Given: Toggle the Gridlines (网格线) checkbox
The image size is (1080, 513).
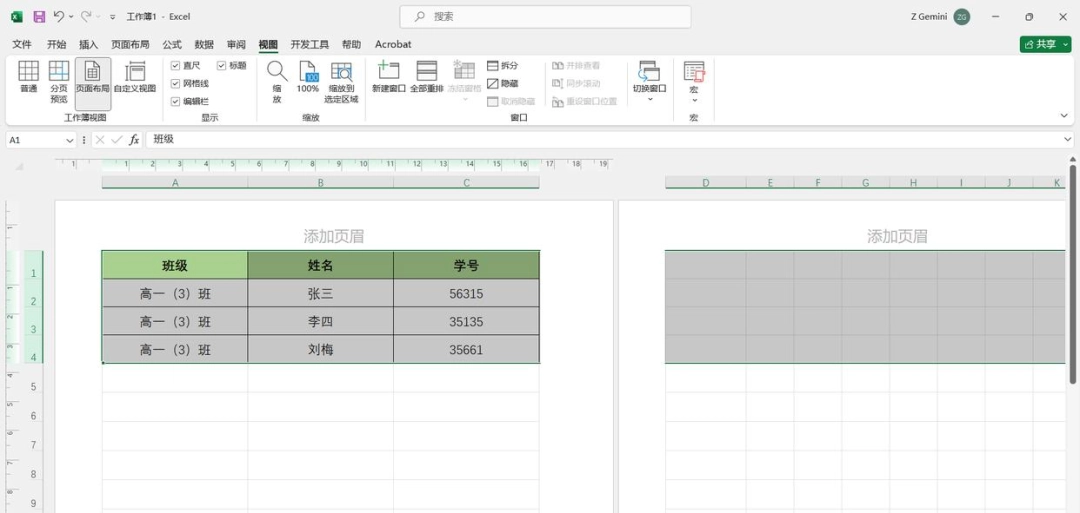Looking at the screenshot, I should (175, 83).
